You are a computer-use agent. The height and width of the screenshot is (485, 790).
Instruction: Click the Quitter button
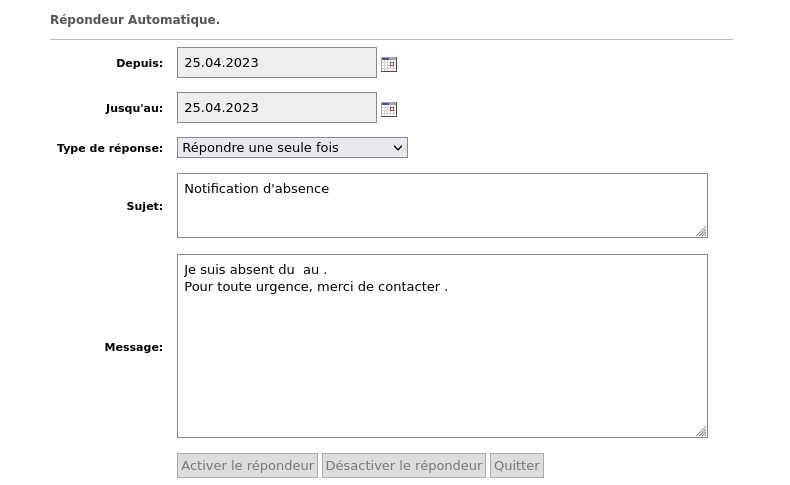tap(517, 466)
